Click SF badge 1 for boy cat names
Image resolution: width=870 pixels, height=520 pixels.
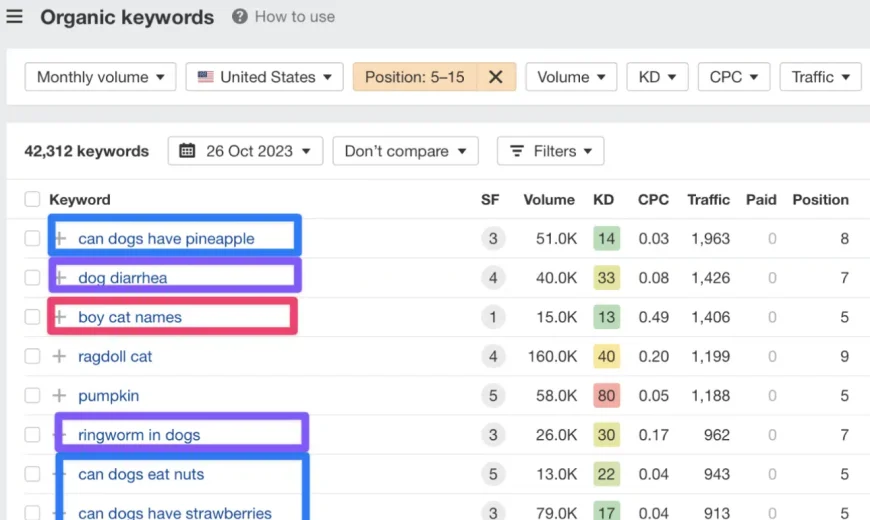[493, 317]
